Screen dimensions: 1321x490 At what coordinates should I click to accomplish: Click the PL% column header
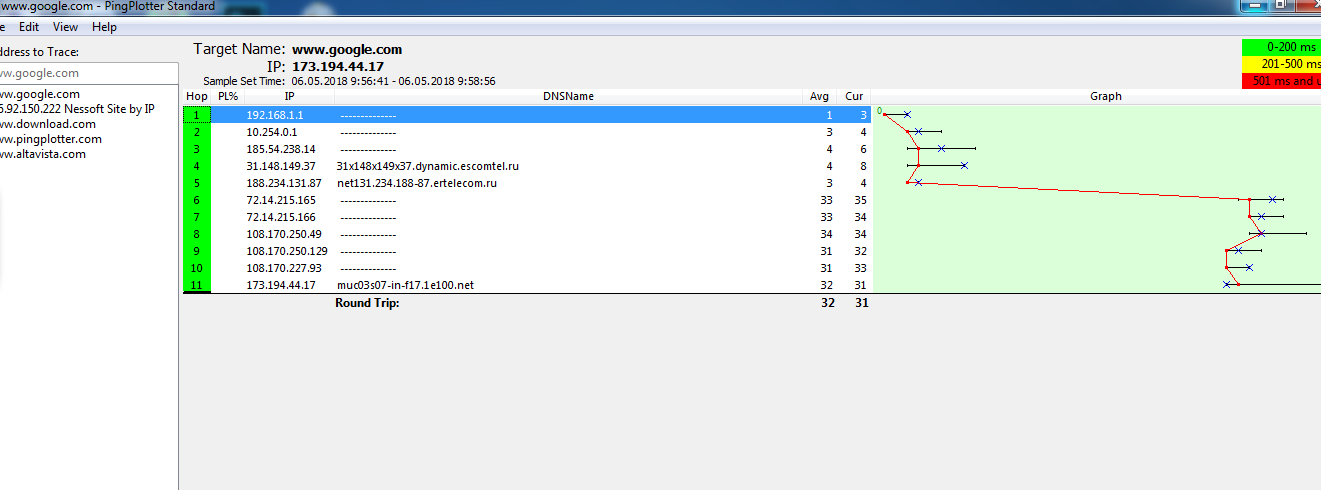[x=228, y=97]
